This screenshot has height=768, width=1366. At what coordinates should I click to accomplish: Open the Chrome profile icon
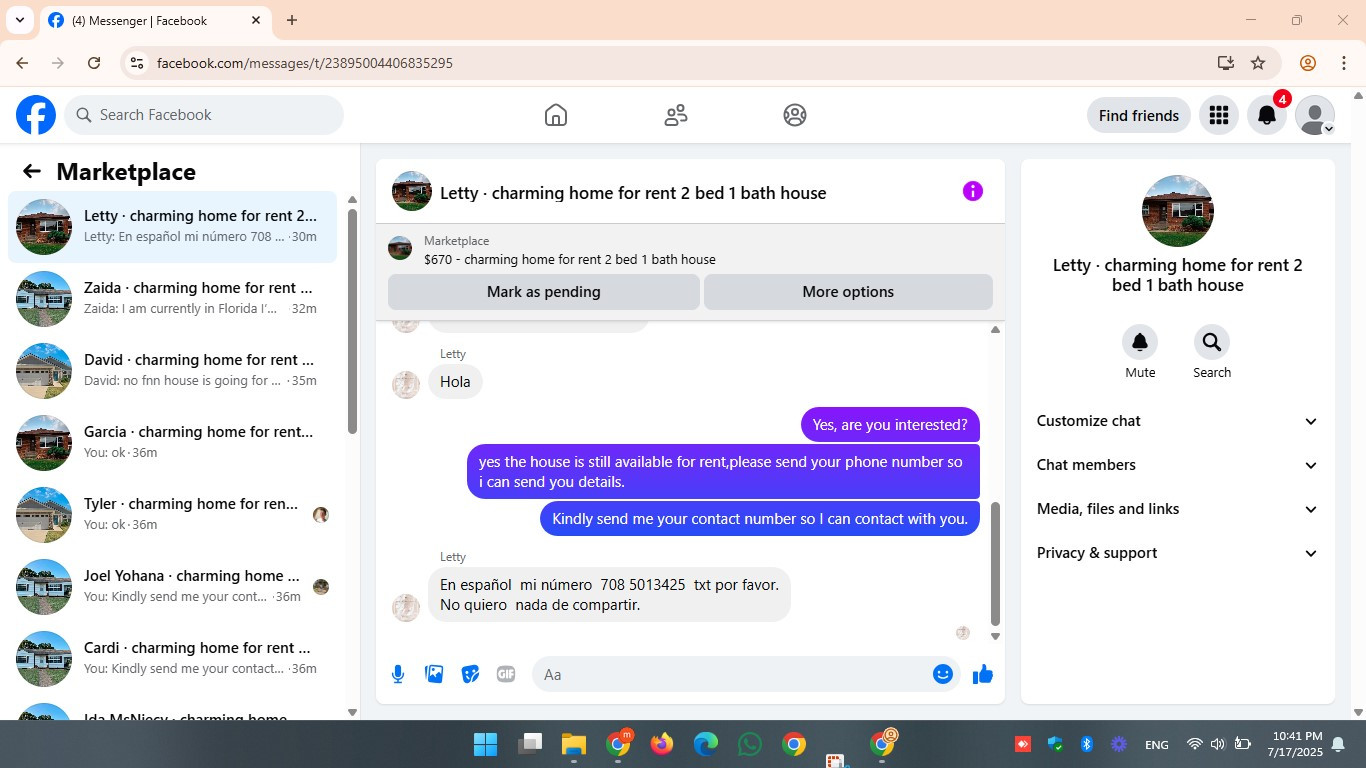pos(1308,63)
